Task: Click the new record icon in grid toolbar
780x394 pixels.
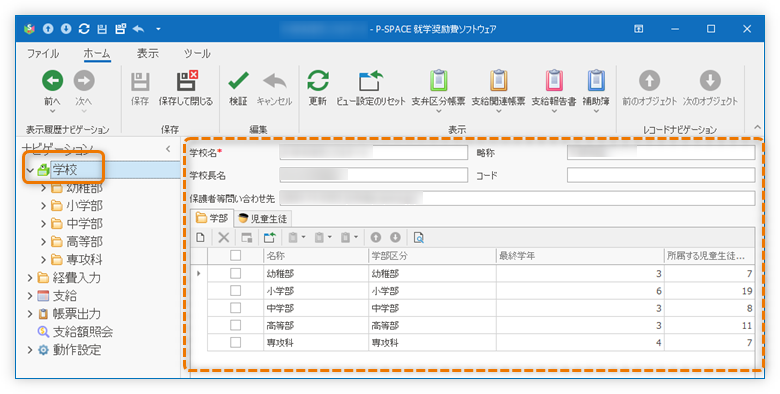Action: (200, 238)
